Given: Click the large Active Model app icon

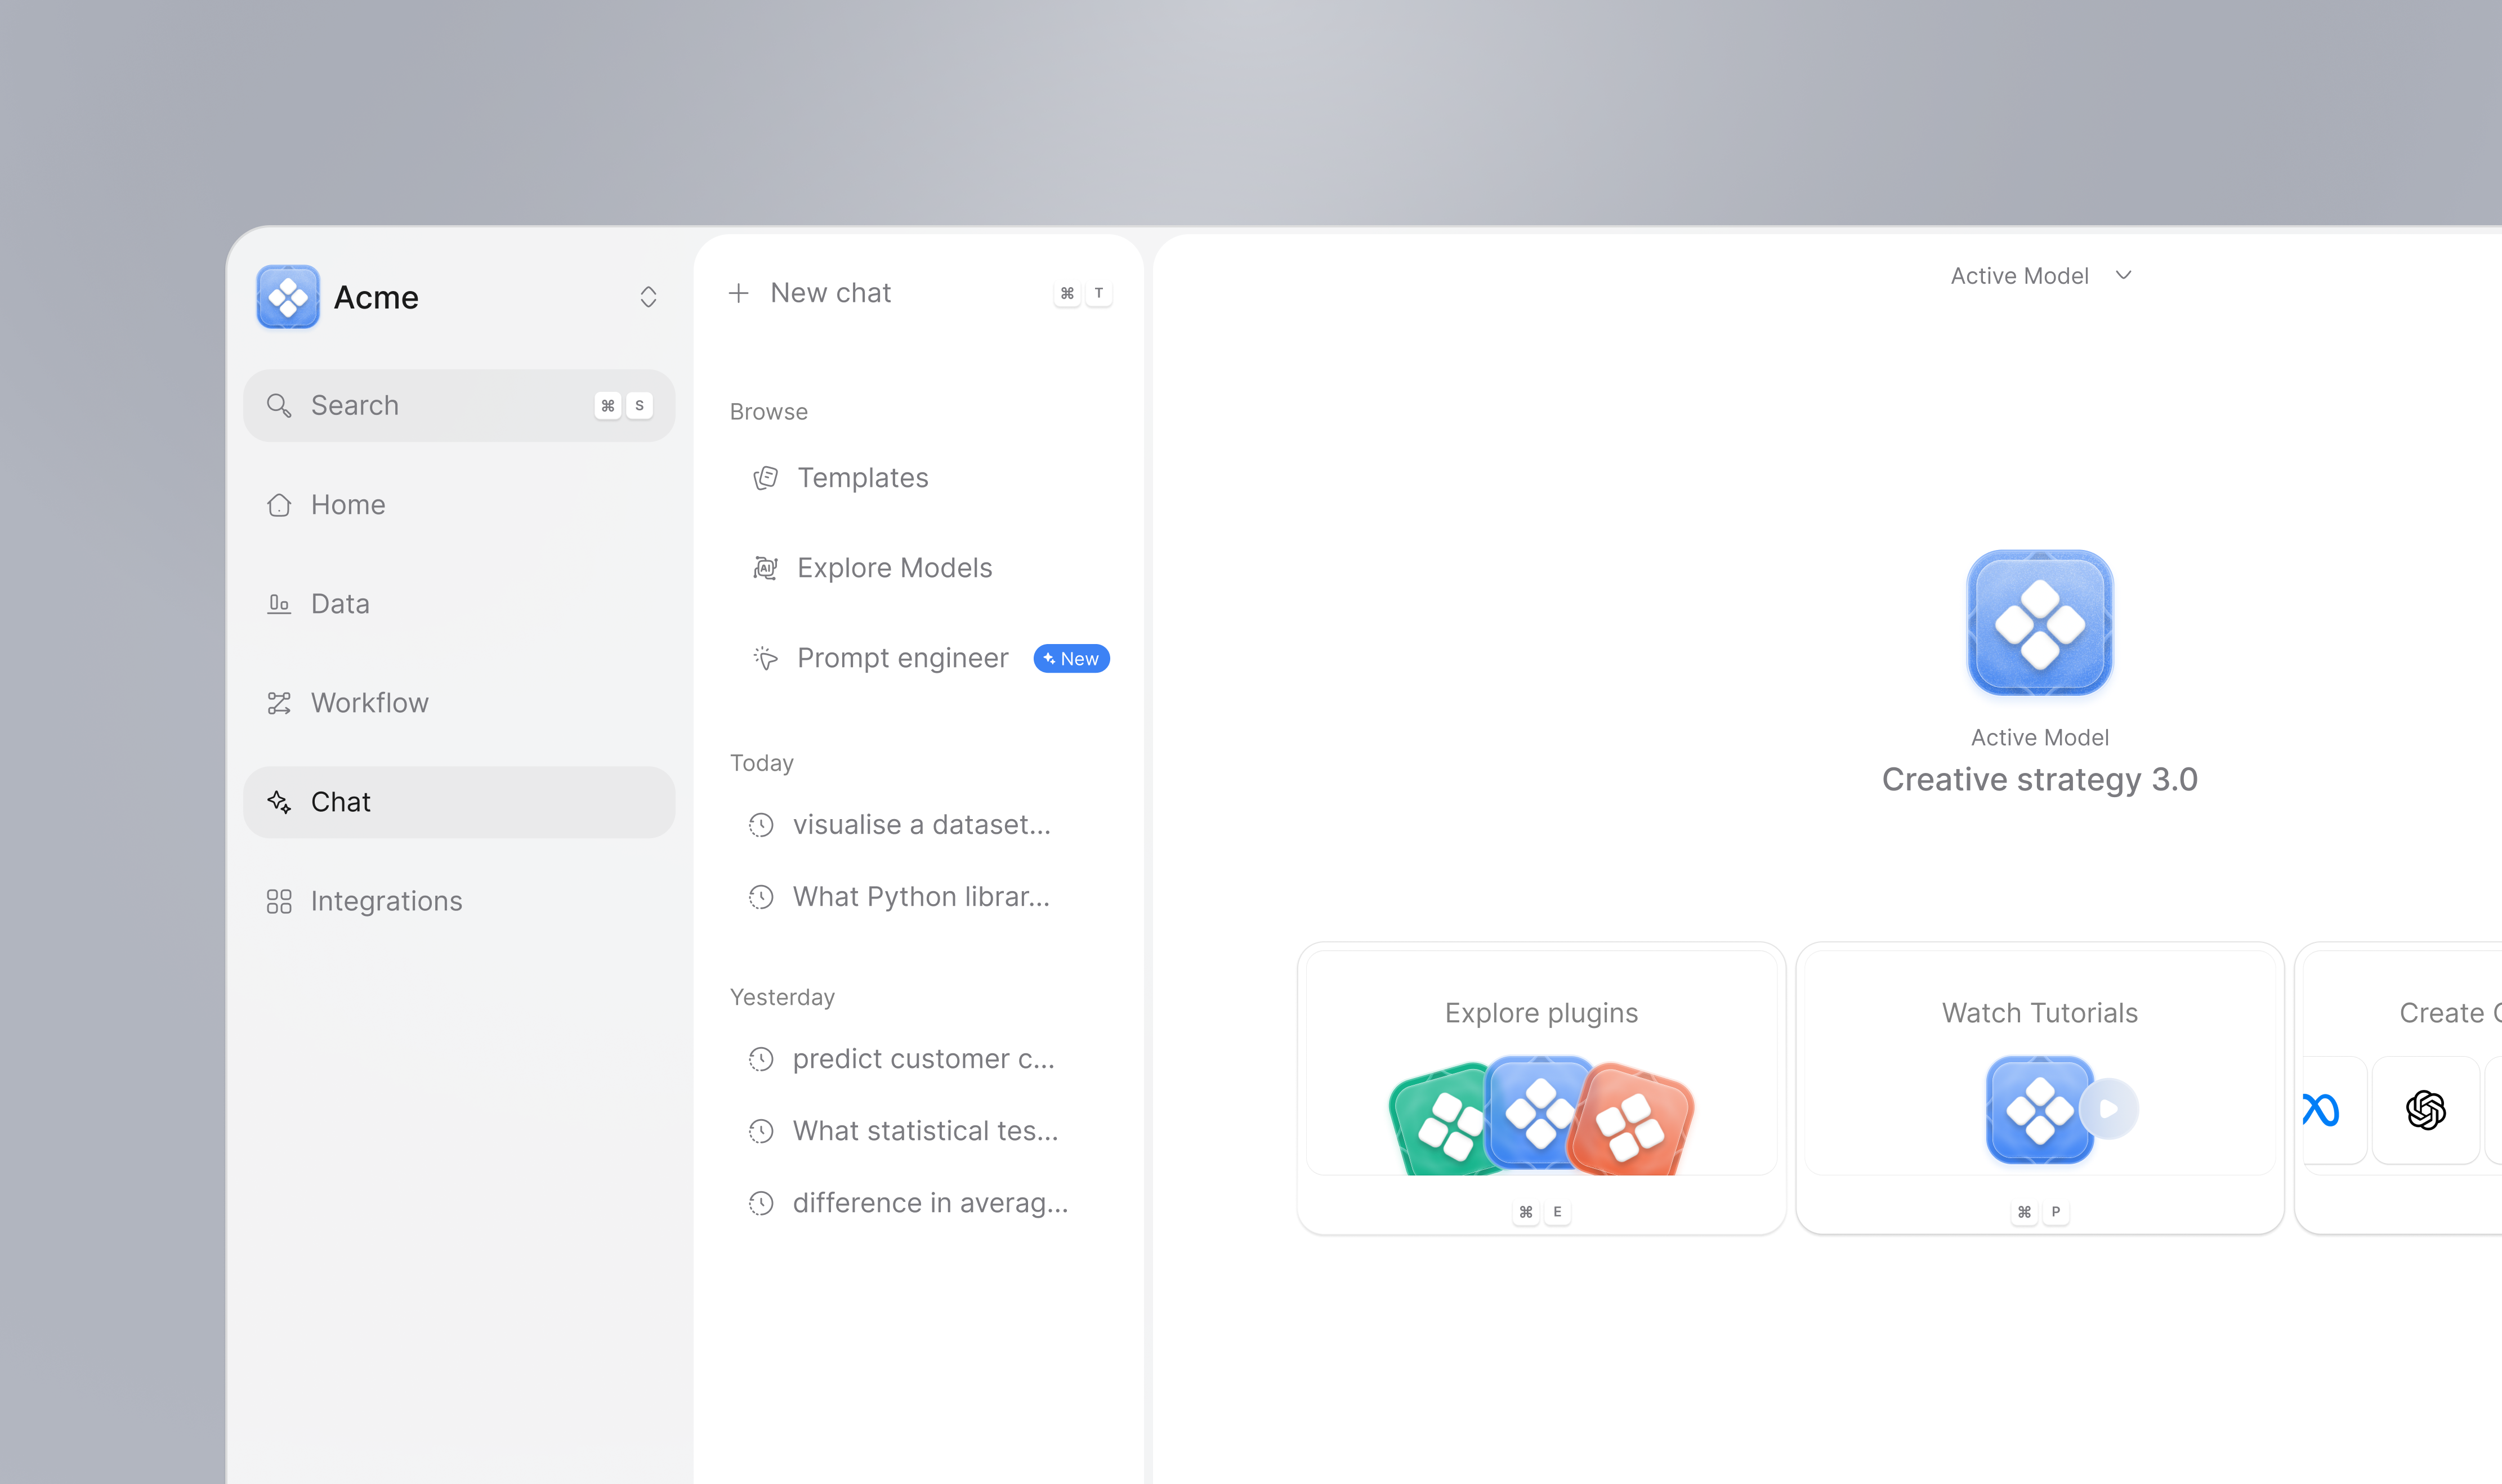Looking at the screenshot, I should click(x=2040, y=623).
